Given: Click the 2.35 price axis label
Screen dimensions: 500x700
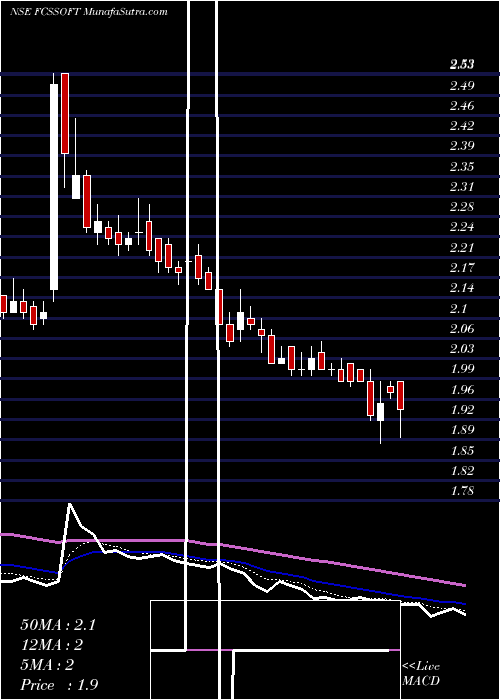Looking at the screenshot, I should (x=461, y=167).
